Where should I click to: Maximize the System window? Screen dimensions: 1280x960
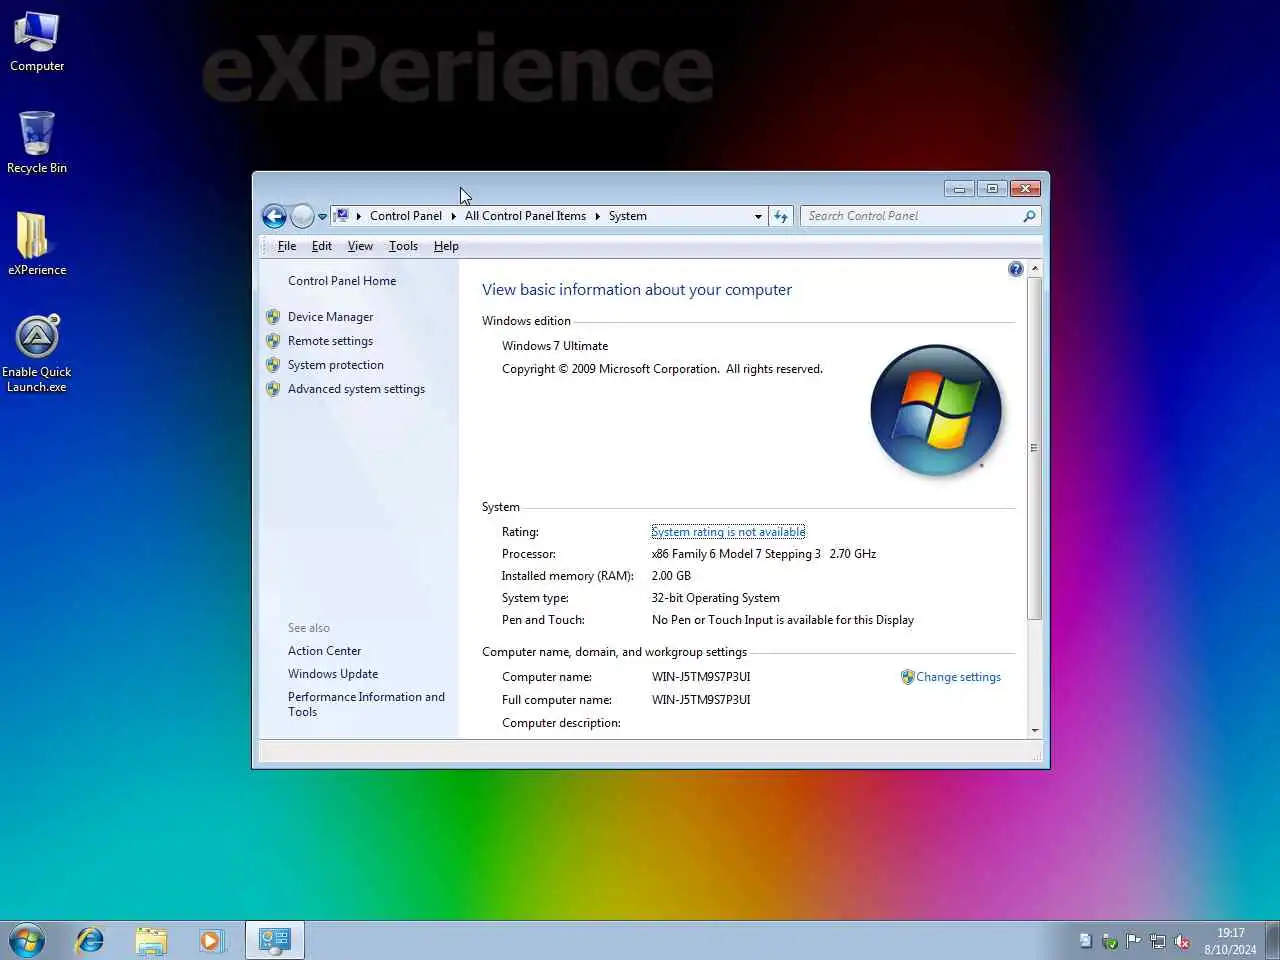(x=991, y=188)
